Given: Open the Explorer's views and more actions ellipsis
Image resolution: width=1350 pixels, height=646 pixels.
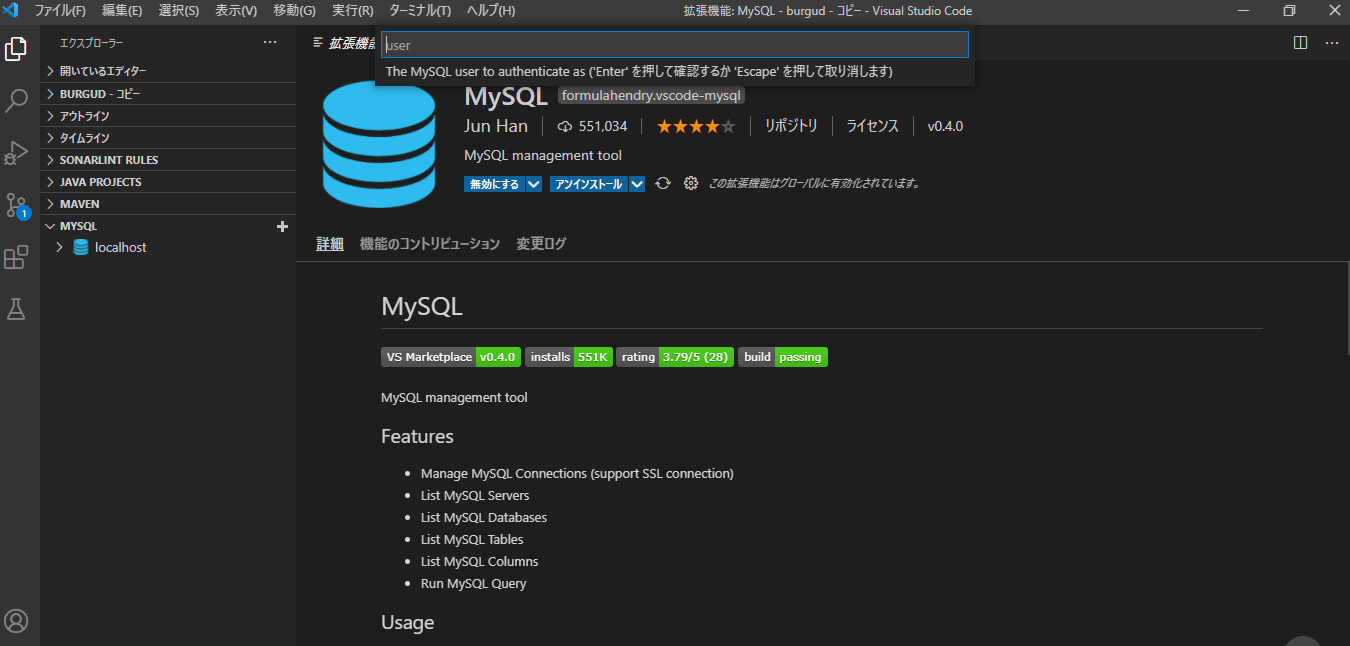Looking at the screenshot, I should (x=269, y=42).
